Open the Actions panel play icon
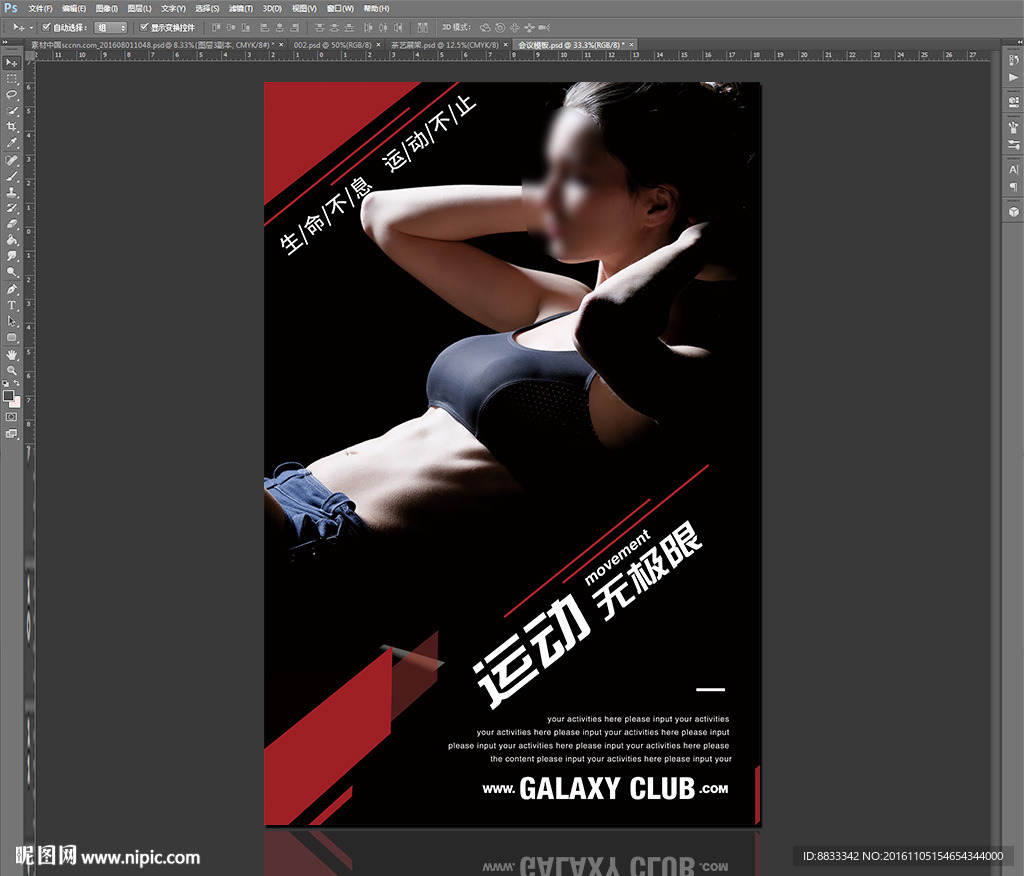The width and height of the screenshot is (1024, 876). (x=1014, y=77)
